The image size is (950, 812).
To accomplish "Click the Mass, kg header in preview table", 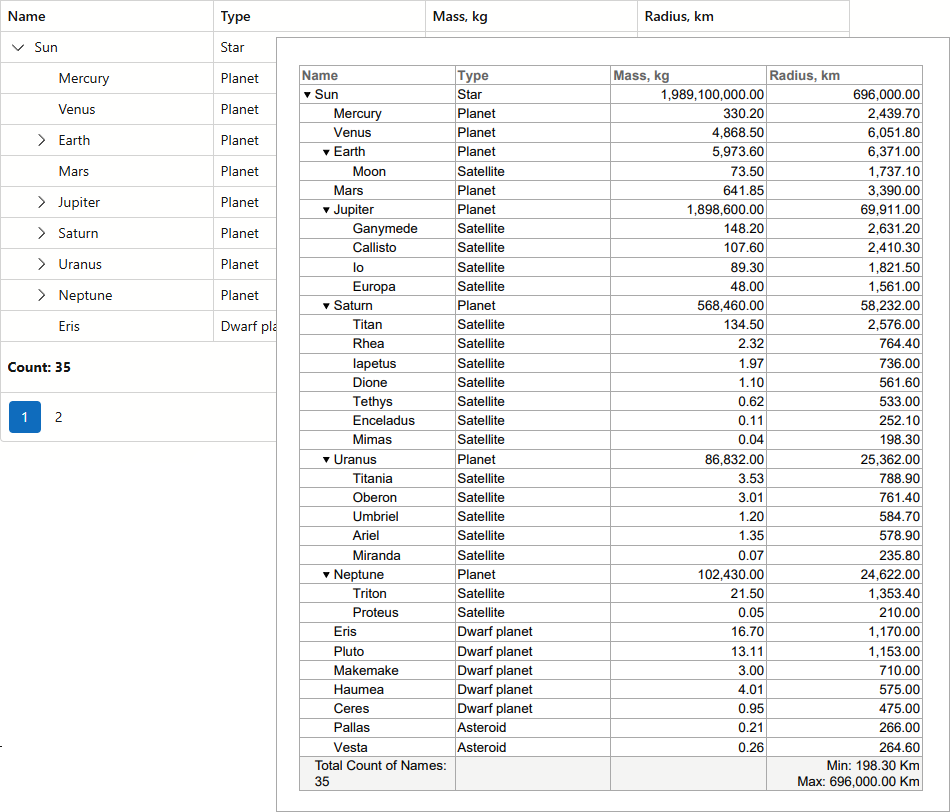I will 641,76.
